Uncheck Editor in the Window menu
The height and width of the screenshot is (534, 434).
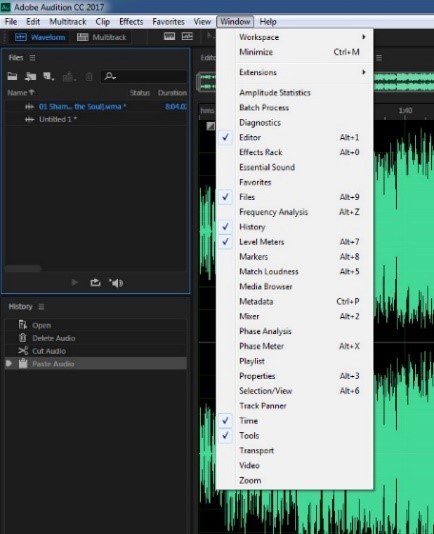pyautogui.click(x=294, y=137)
